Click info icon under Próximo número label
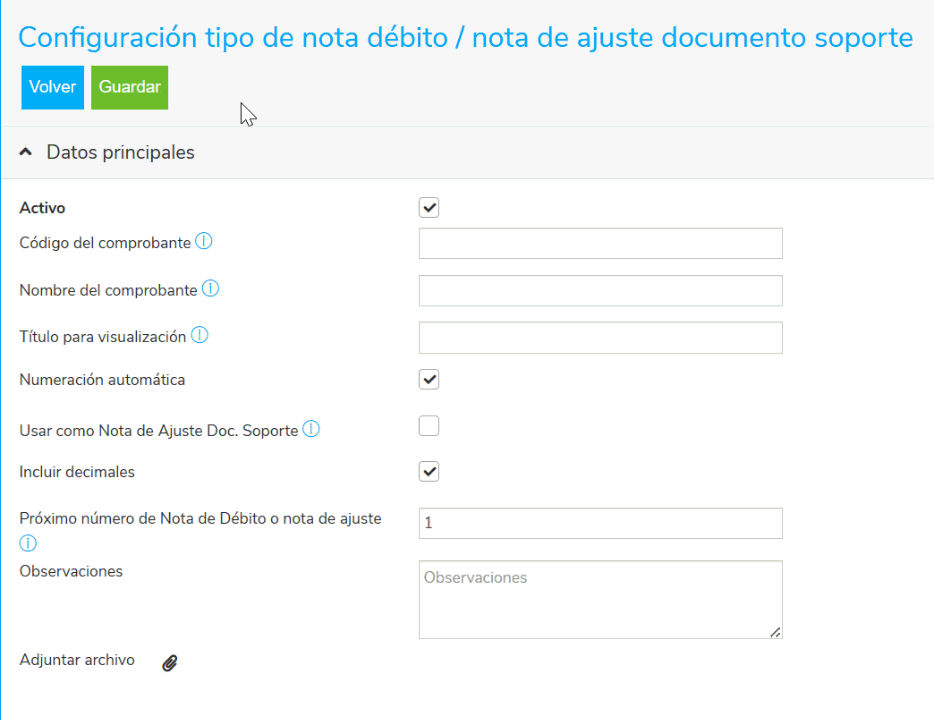The height and width of the screenshot is (720, 934). (x=28, y=544)
